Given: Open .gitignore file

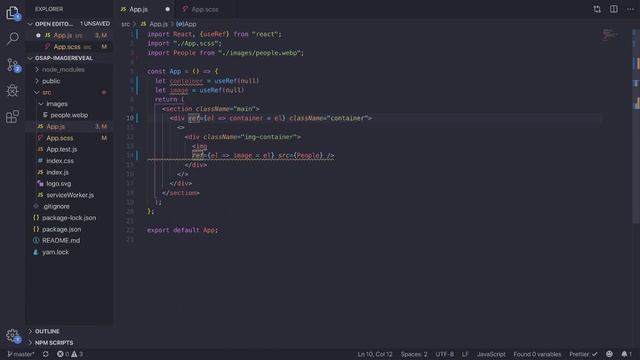Looking at the screenshot, I should click(x=56, y=207).
